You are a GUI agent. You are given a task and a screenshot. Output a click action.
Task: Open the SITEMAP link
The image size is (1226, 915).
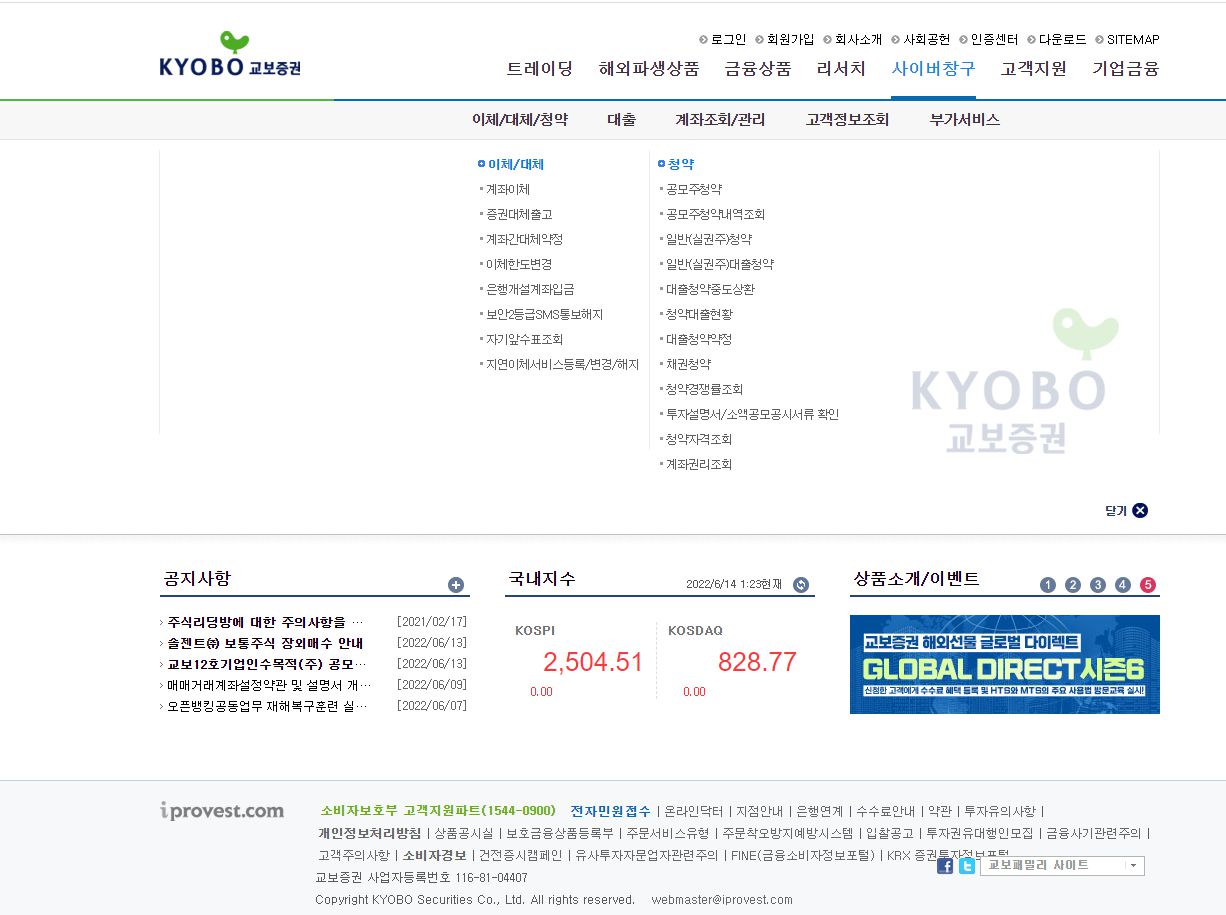click(1133, 39)
